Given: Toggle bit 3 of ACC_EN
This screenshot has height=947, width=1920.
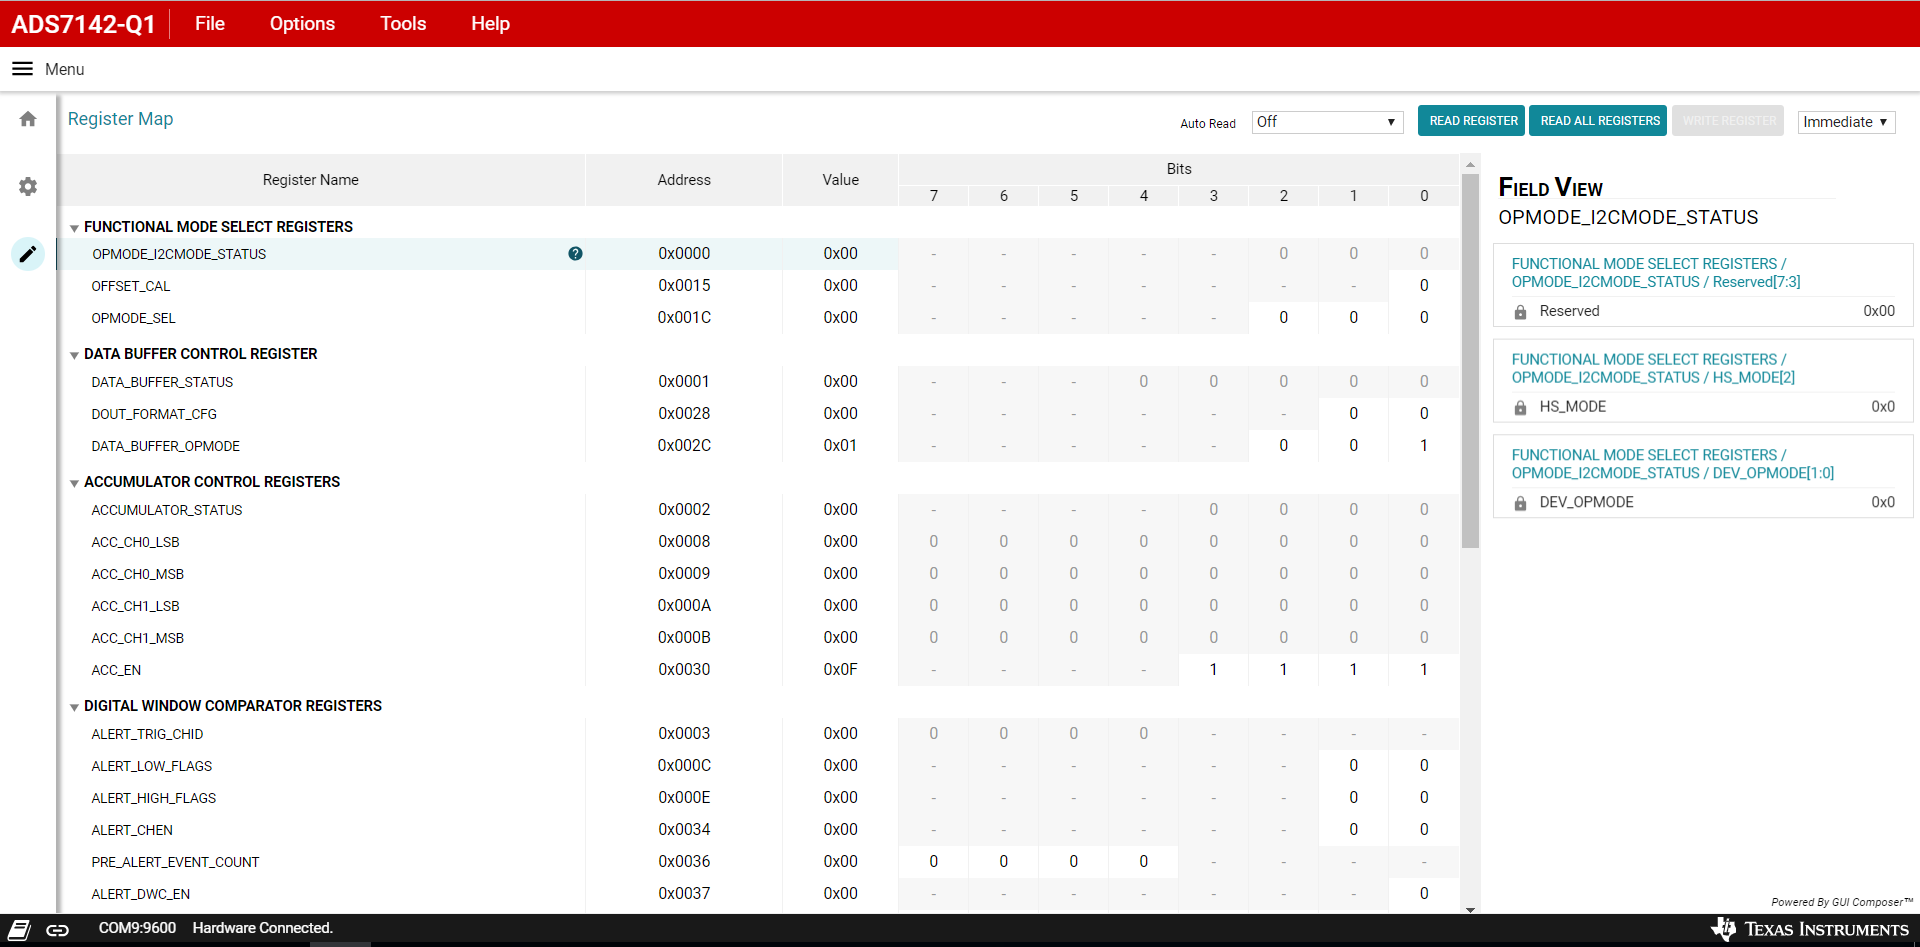Looking at the screenshot, I should point(1213,670).
